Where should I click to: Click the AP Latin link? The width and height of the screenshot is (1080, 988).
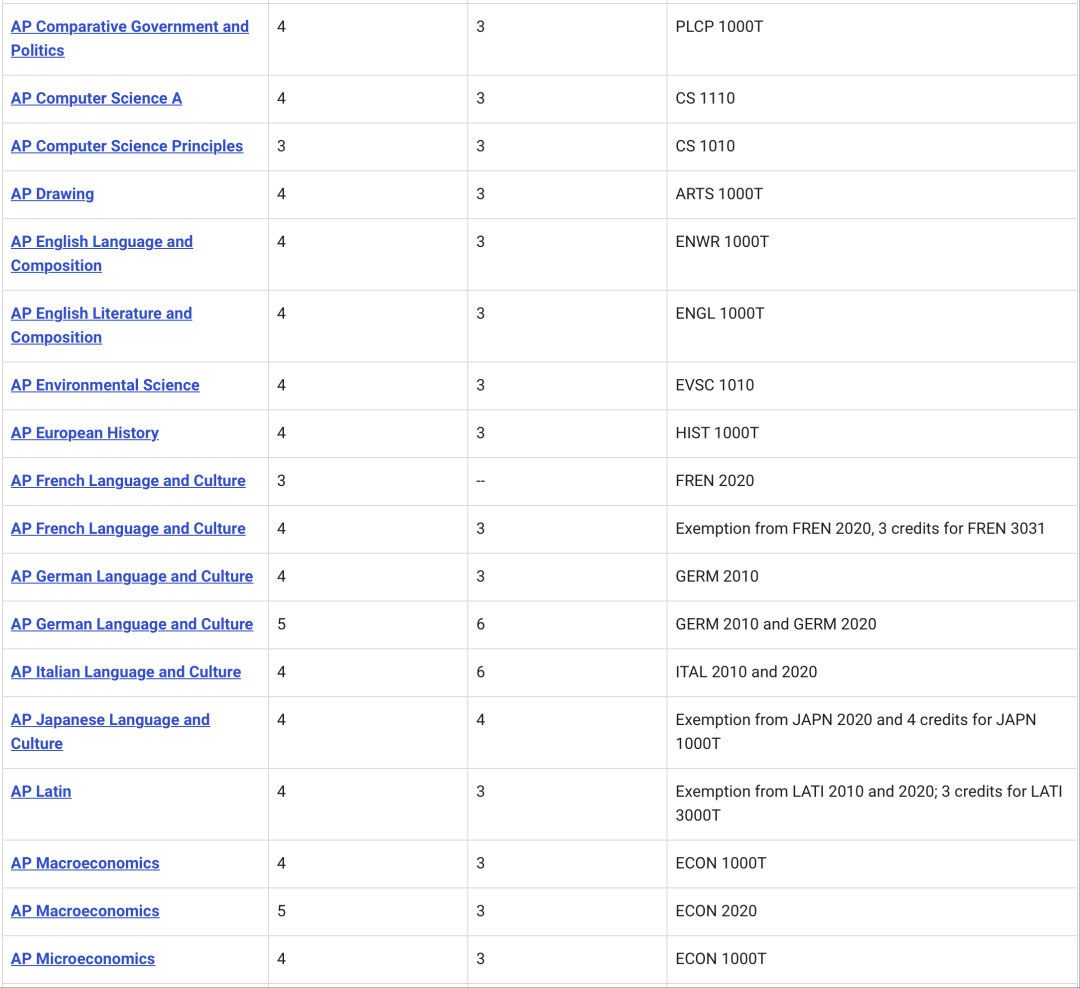(41, 792)
